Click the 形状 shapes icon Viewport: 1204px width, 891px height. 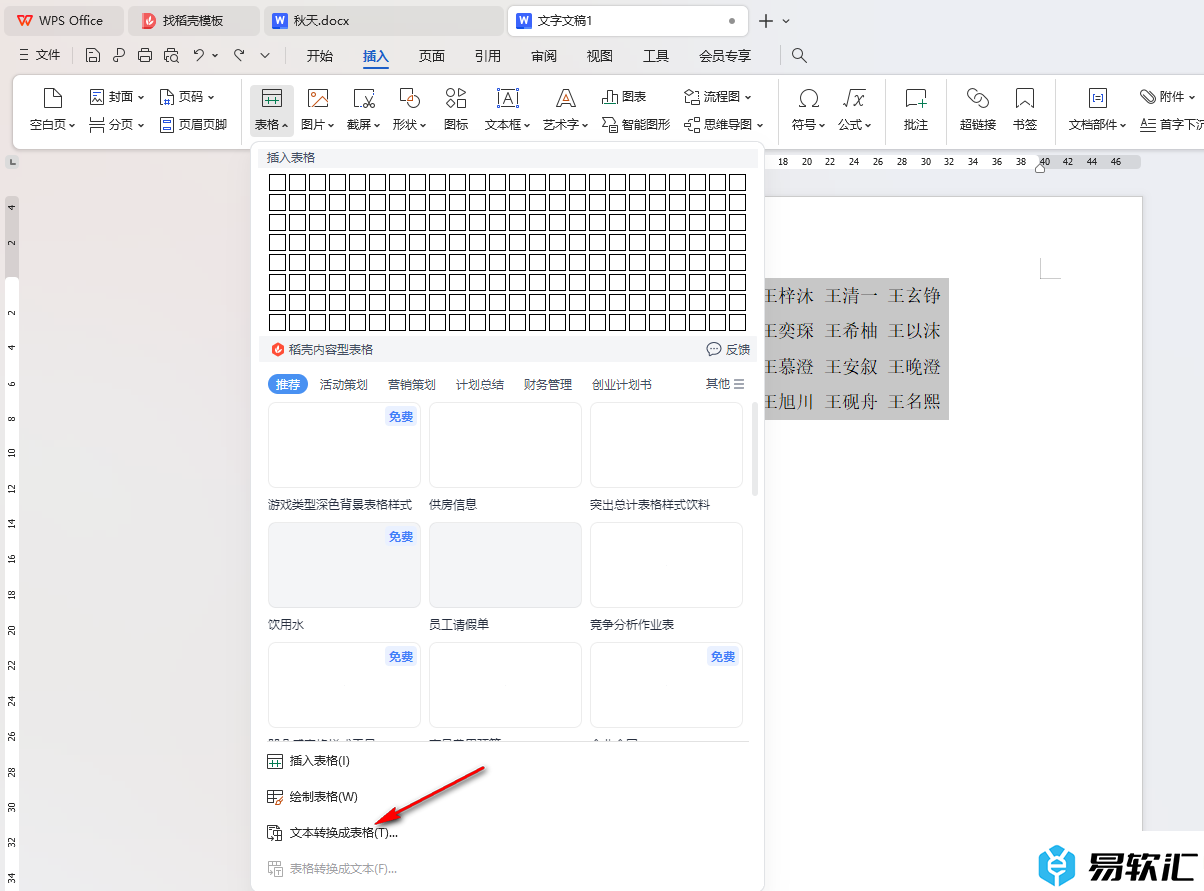(409, 98)
